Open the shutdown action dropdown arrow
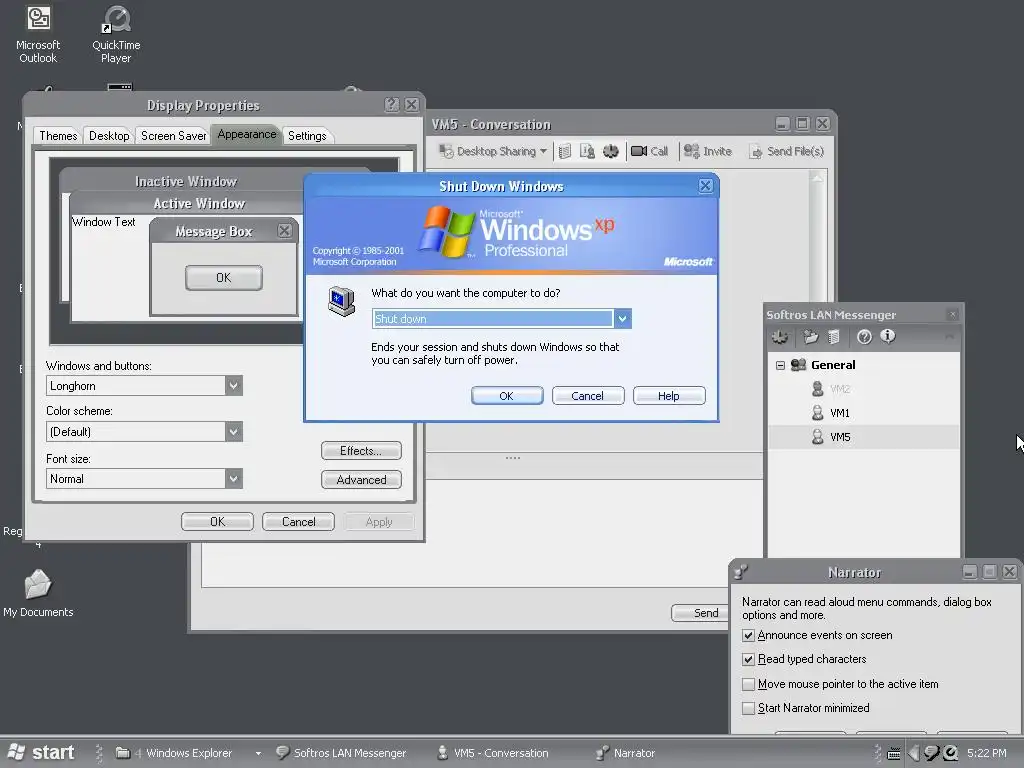1024x768 pixels. (622, 319)
